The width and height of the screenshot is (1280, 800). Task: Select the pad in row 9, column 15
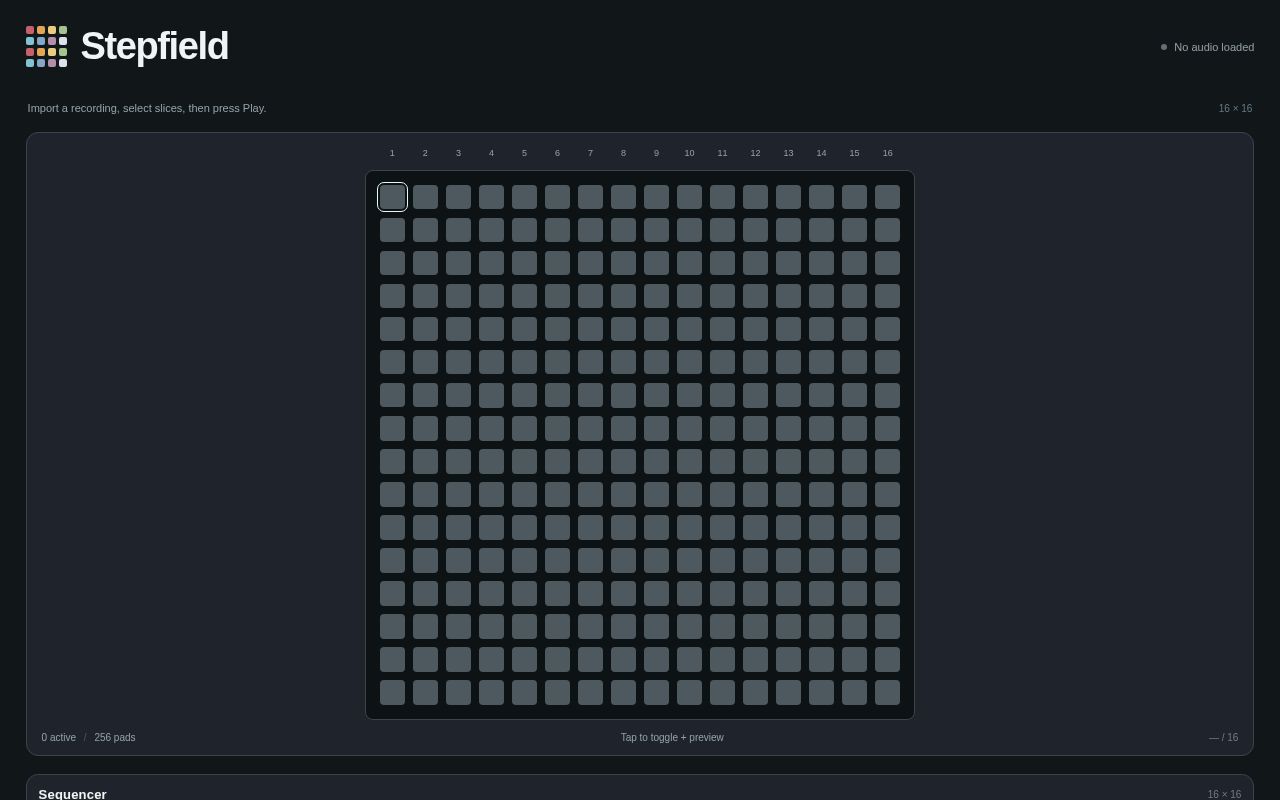coord(854,461)
